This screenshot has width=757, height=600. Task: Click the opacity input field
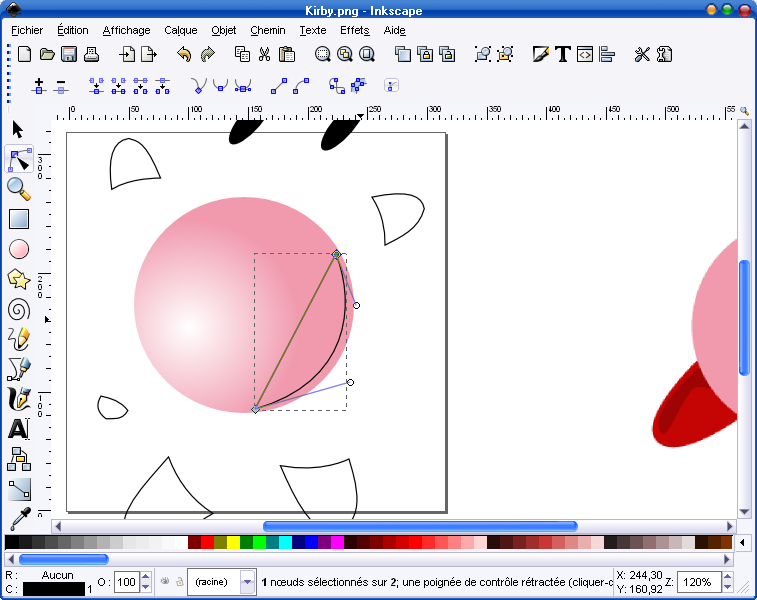pos(127,582)
